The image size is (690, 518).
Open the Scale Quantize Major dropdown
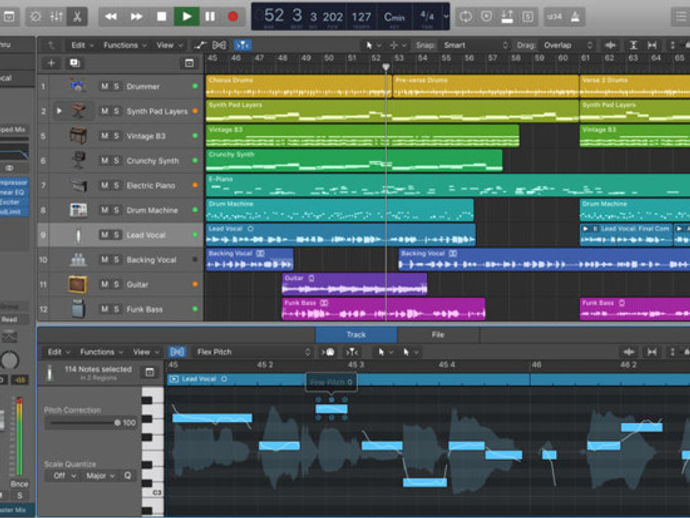[101, 476]
